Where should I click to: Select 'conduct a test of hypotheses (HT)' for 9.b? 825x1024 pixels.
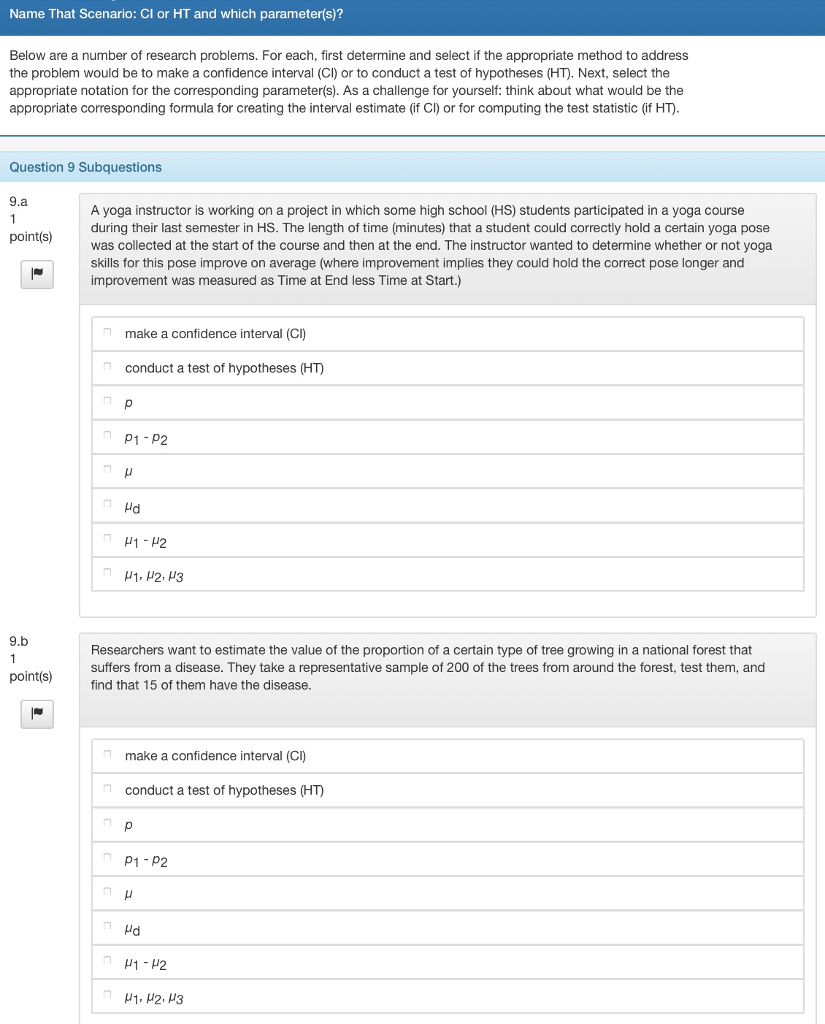pyautogui.click(x=107, y=787)
